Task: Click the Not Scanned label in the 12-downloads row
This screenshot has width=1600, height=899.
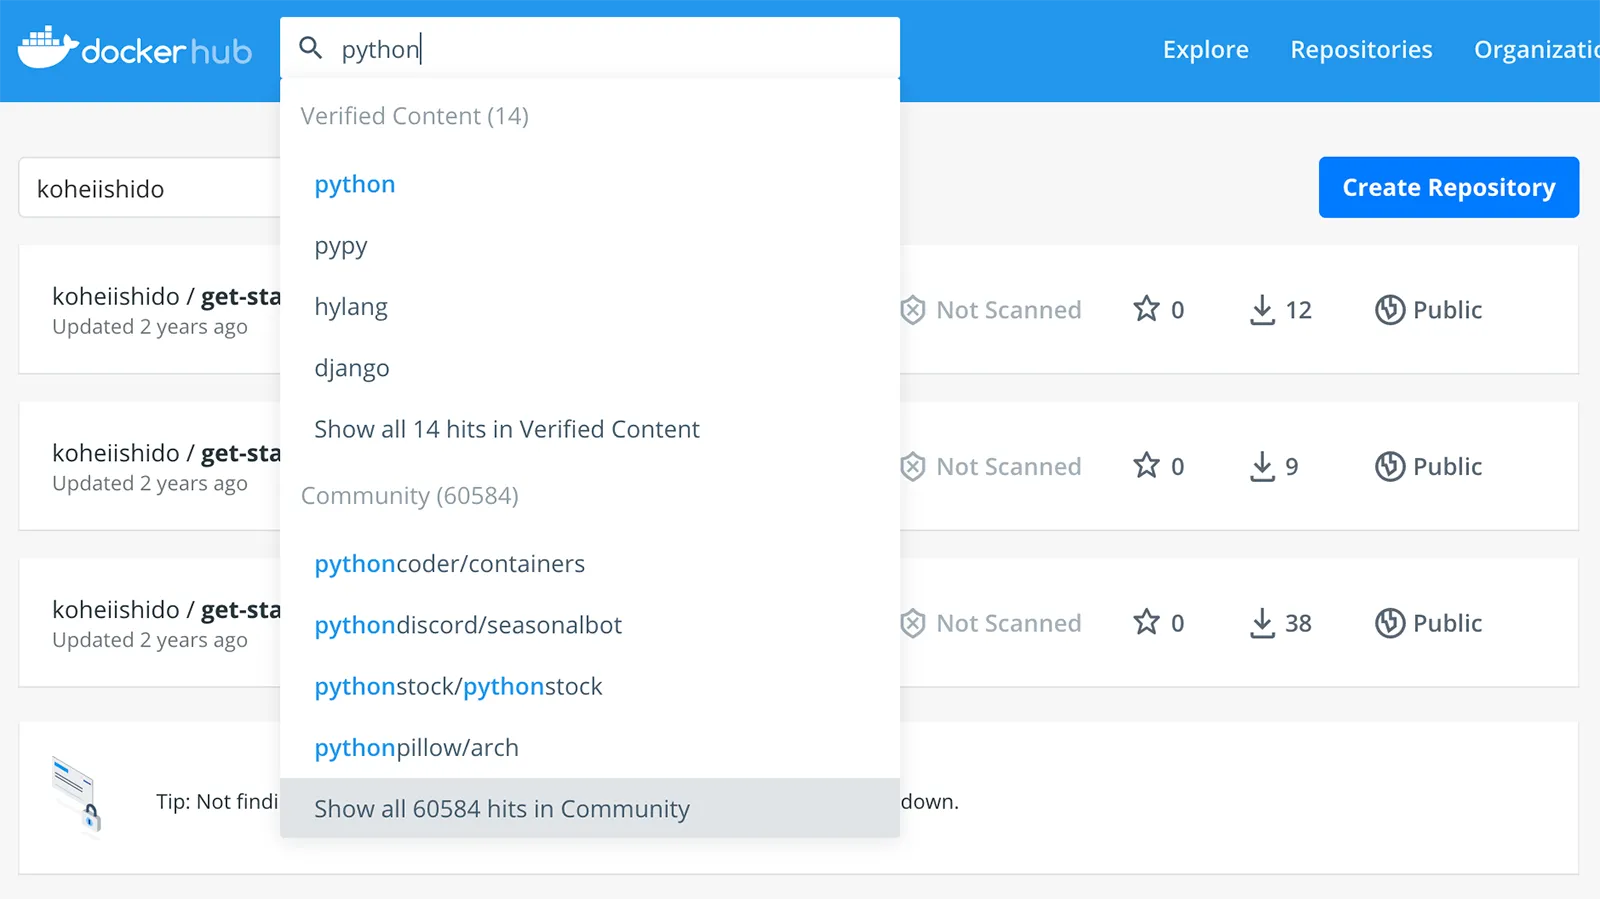Action: tap(1008, 310)
